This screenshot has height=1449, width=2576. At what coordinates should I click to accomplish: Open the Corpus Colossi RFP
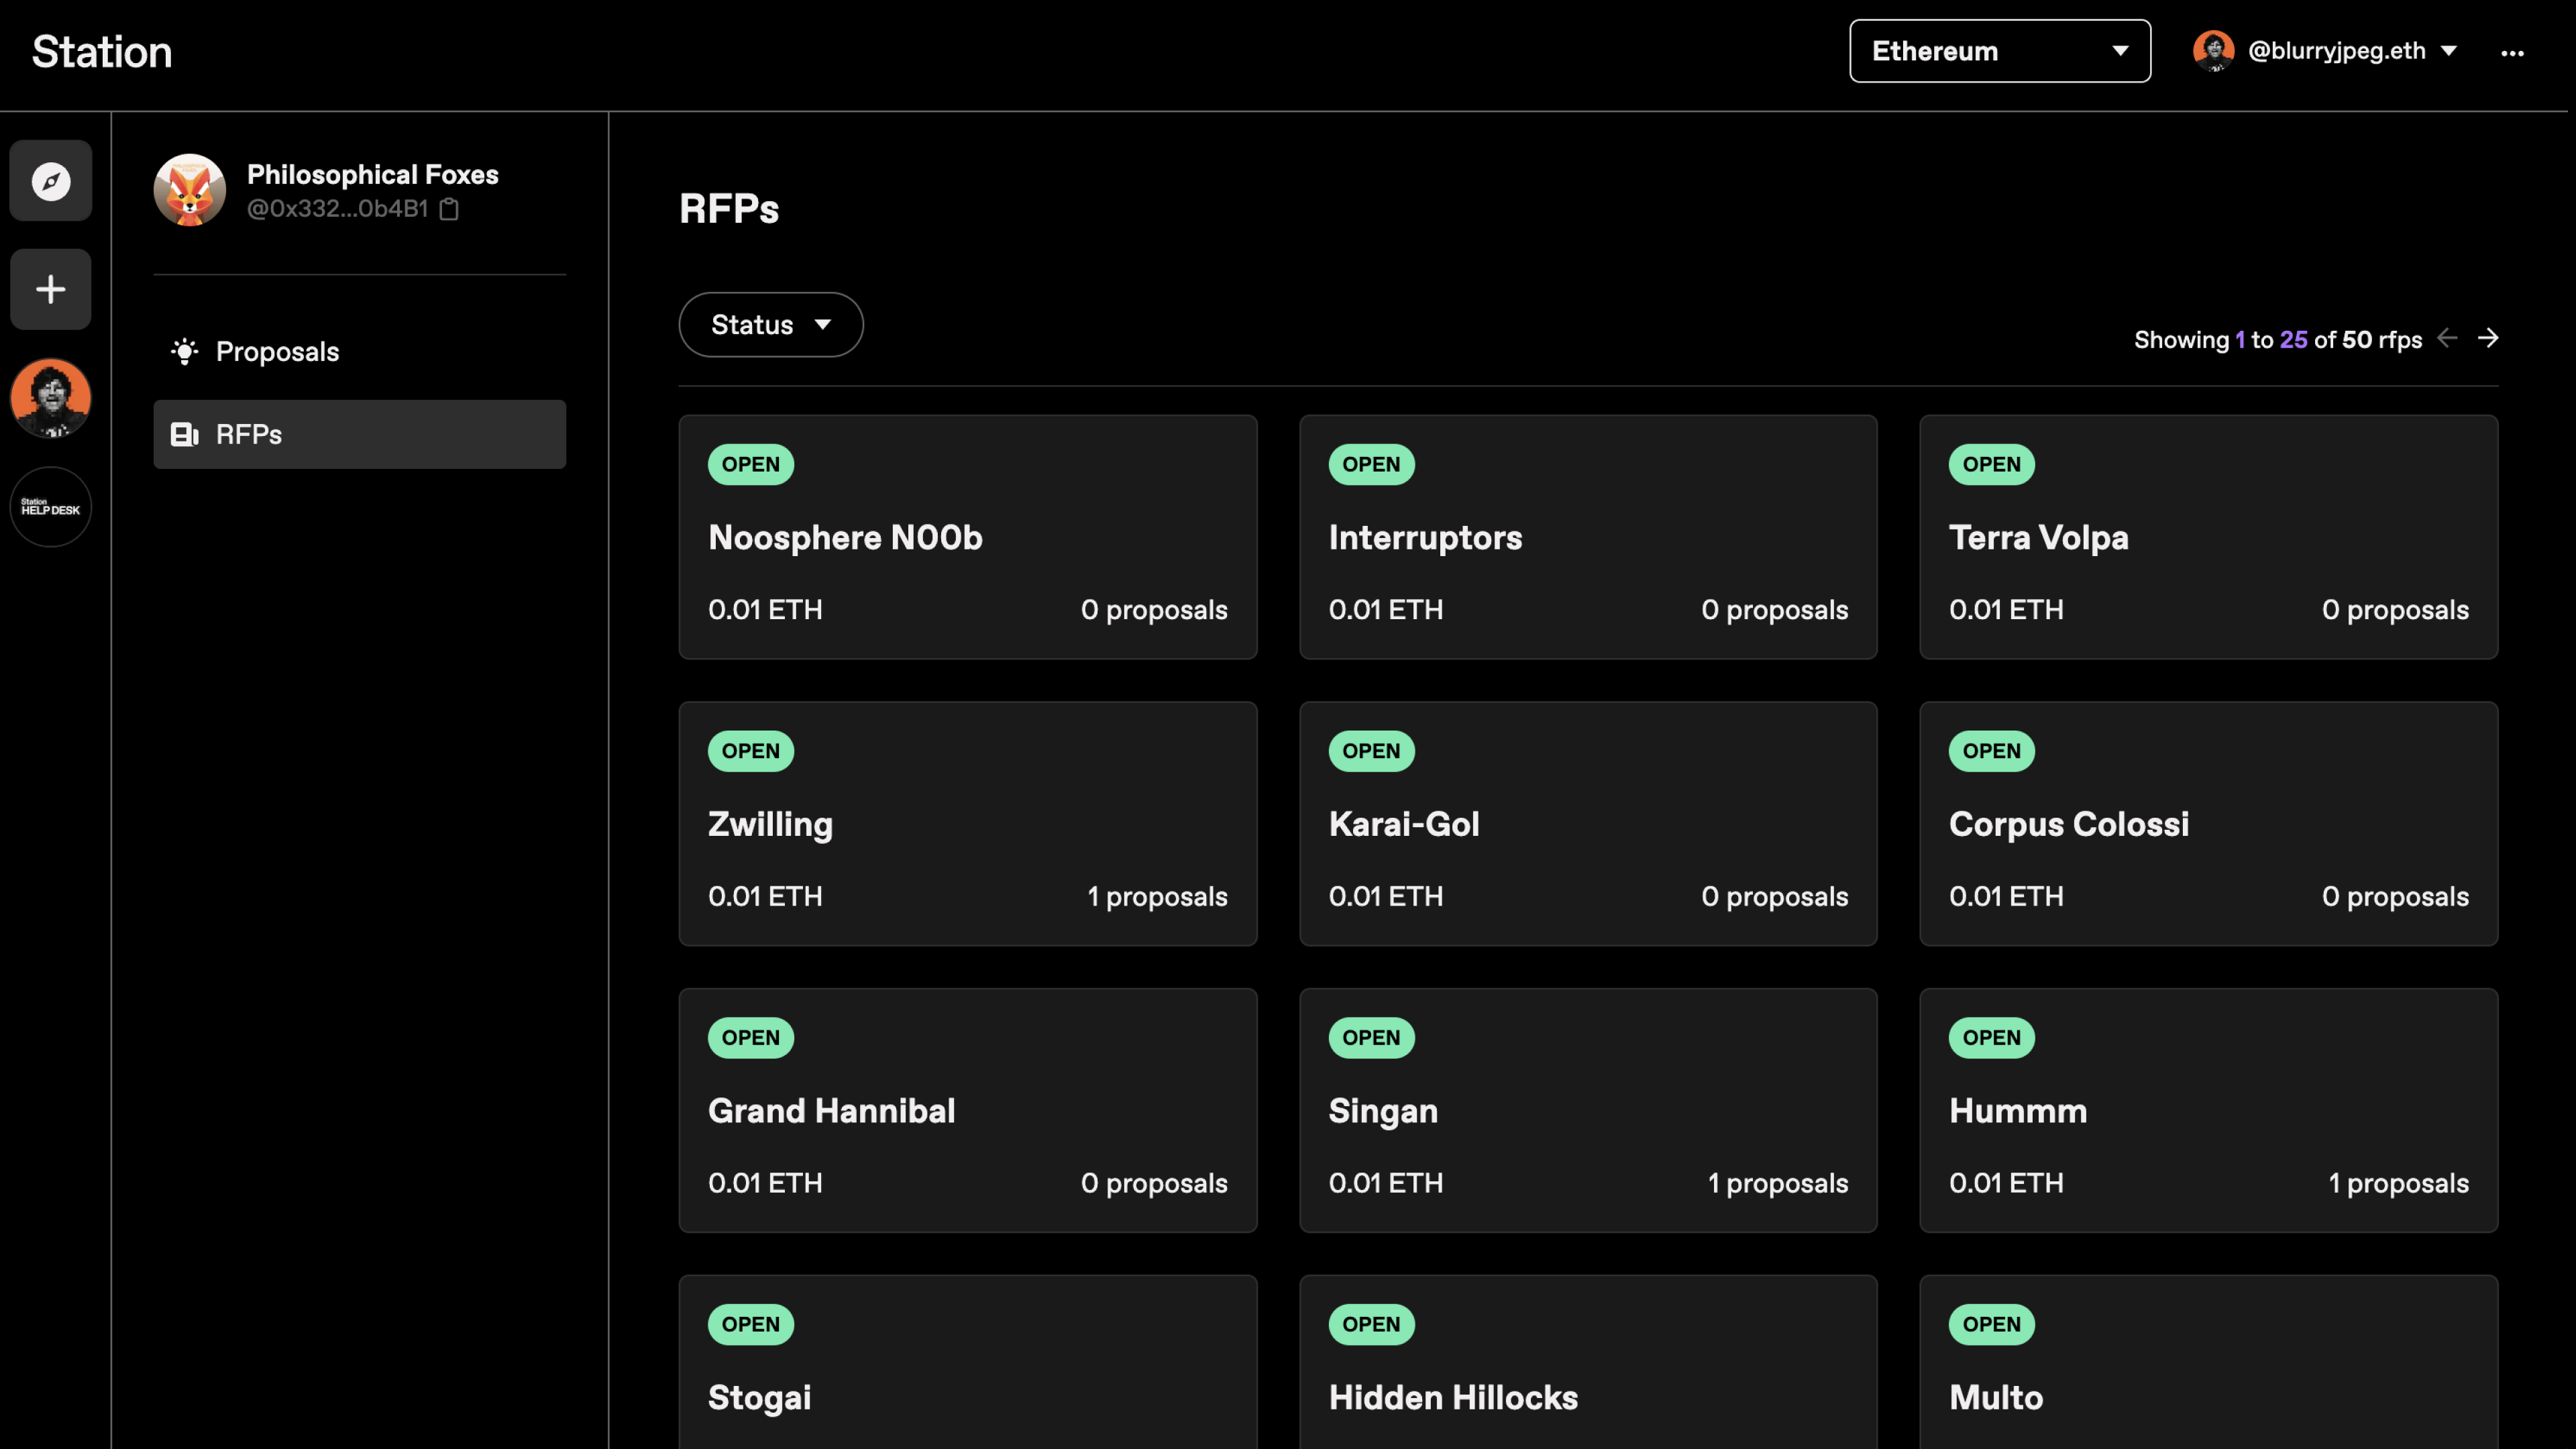[x=2207, y=823]
